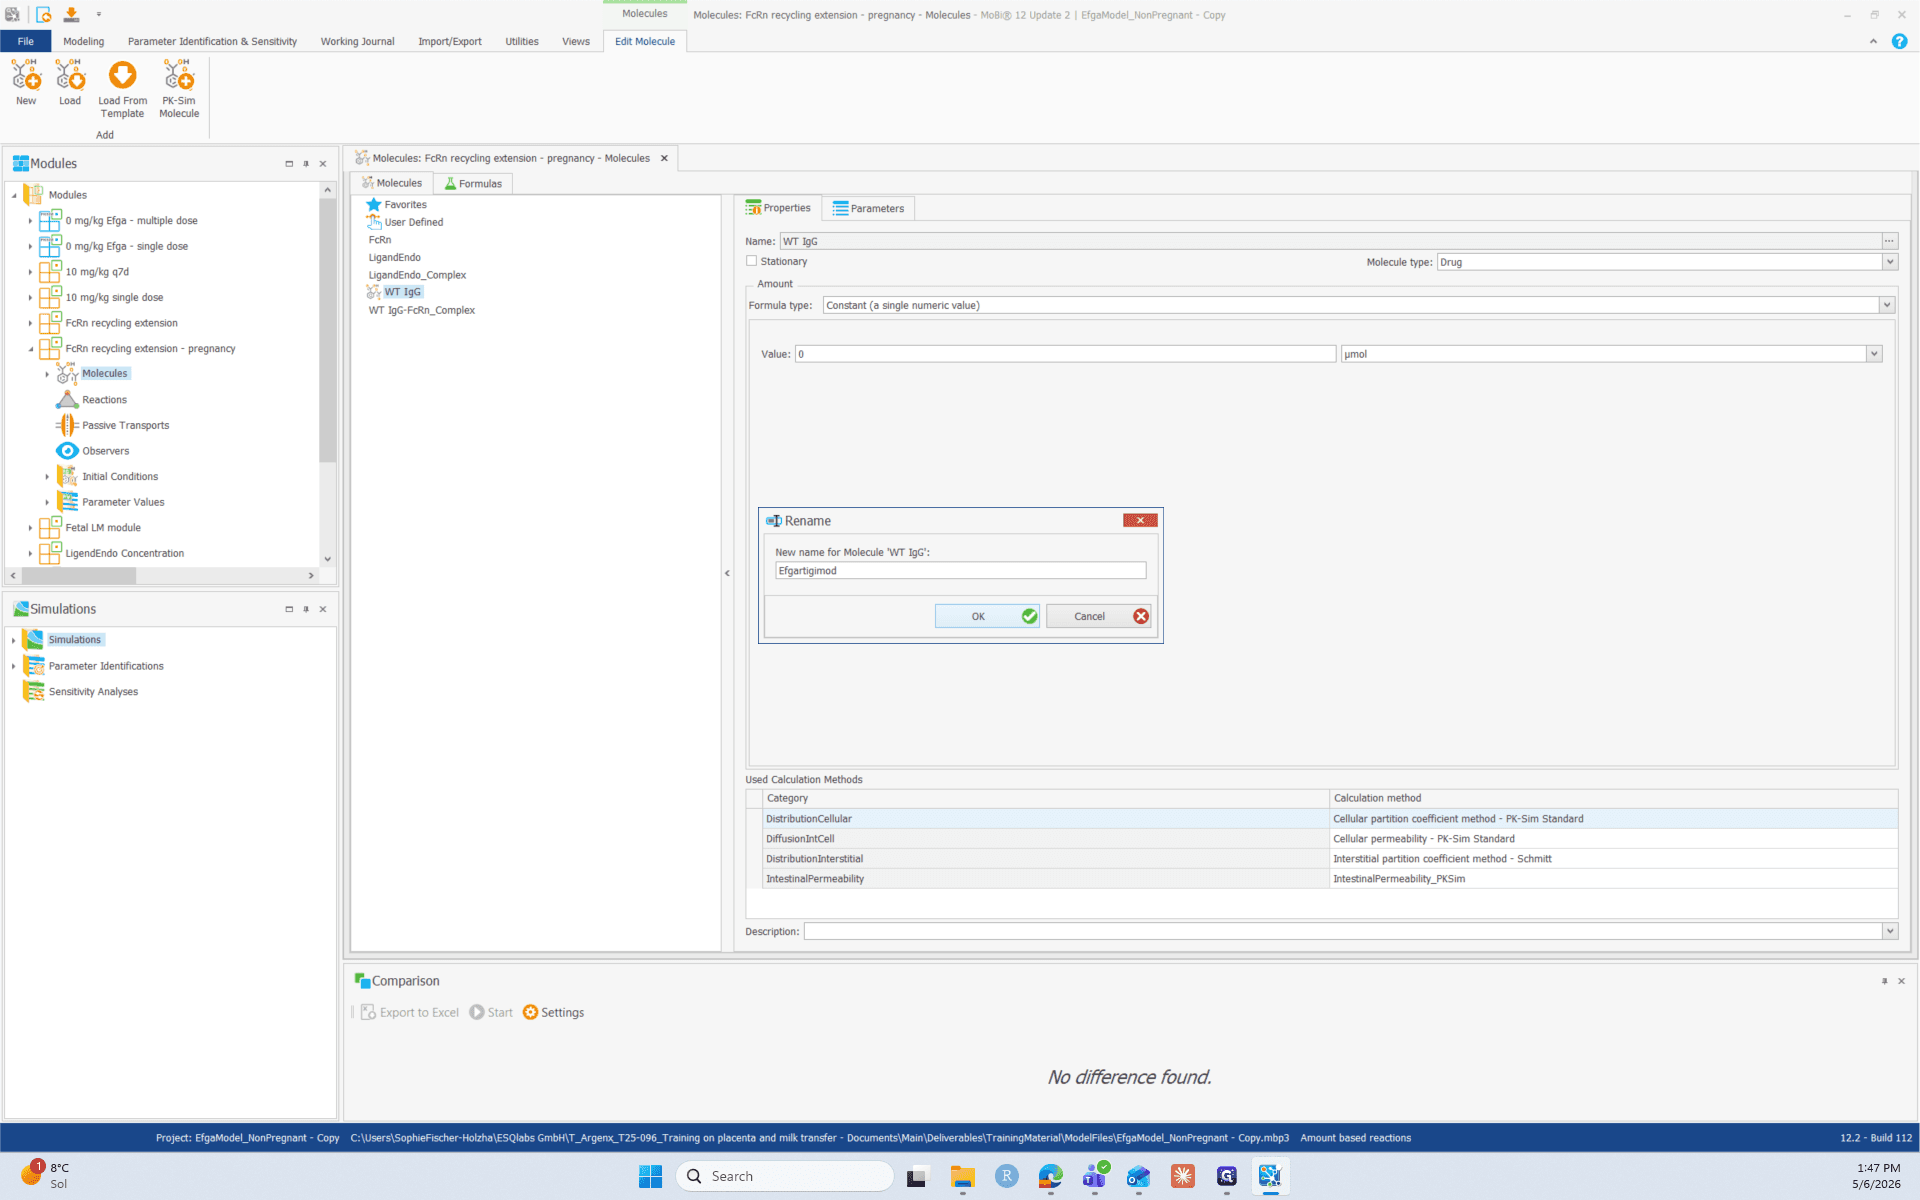This screenshot has width=1920, height=1200.
Task: Expand the Simulations tree node
Action: click(13, 640)
